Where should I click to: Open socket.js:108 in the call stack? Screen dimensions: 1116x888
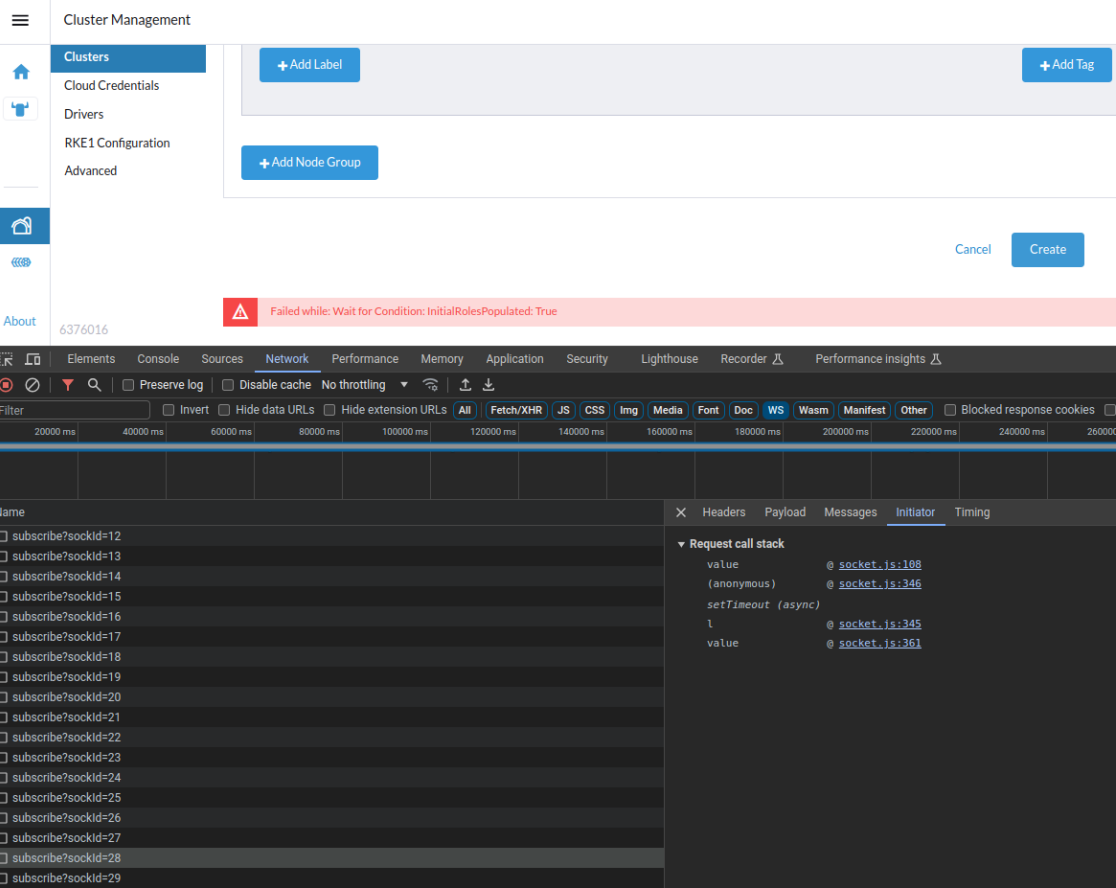(x=879, y=564)
